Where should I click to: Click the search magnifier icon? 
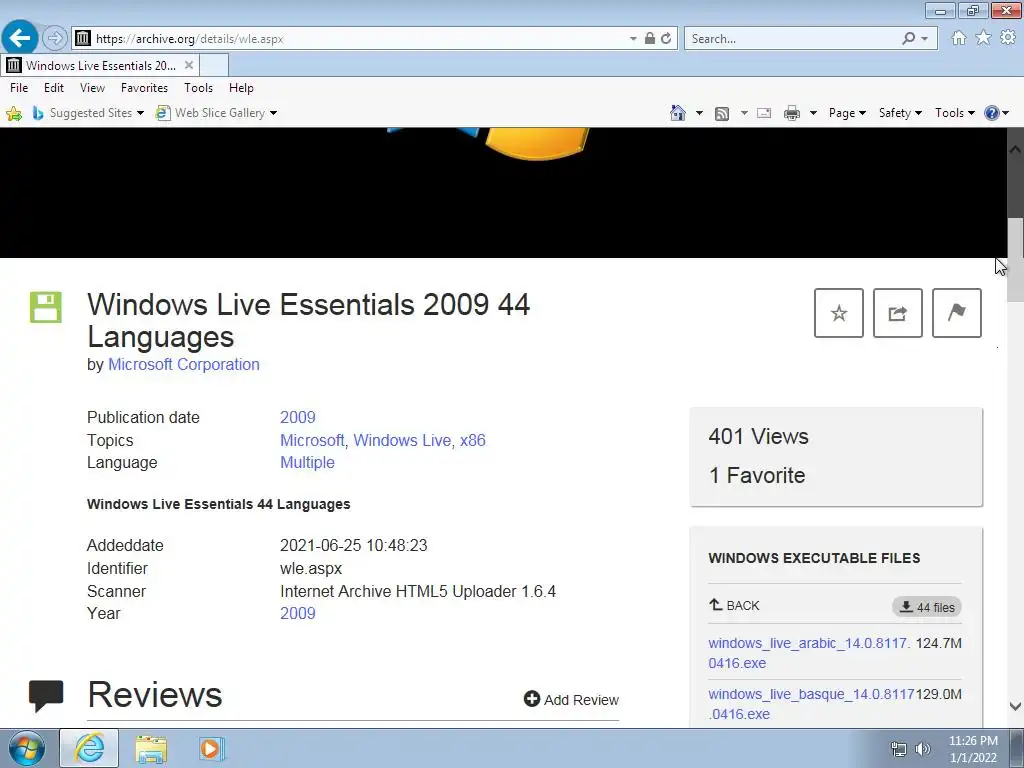(x=908, y=39)
